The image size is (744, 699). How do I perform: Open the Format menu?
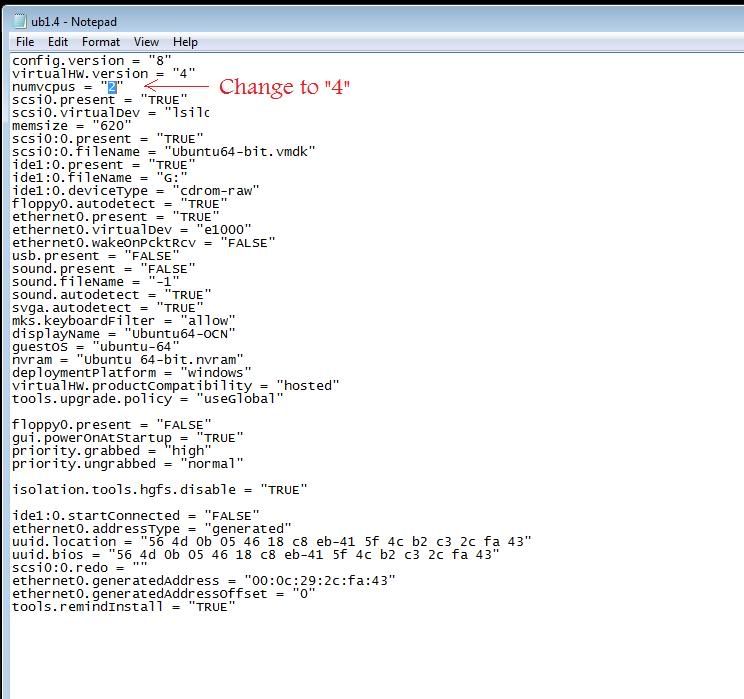pos(101,42)
